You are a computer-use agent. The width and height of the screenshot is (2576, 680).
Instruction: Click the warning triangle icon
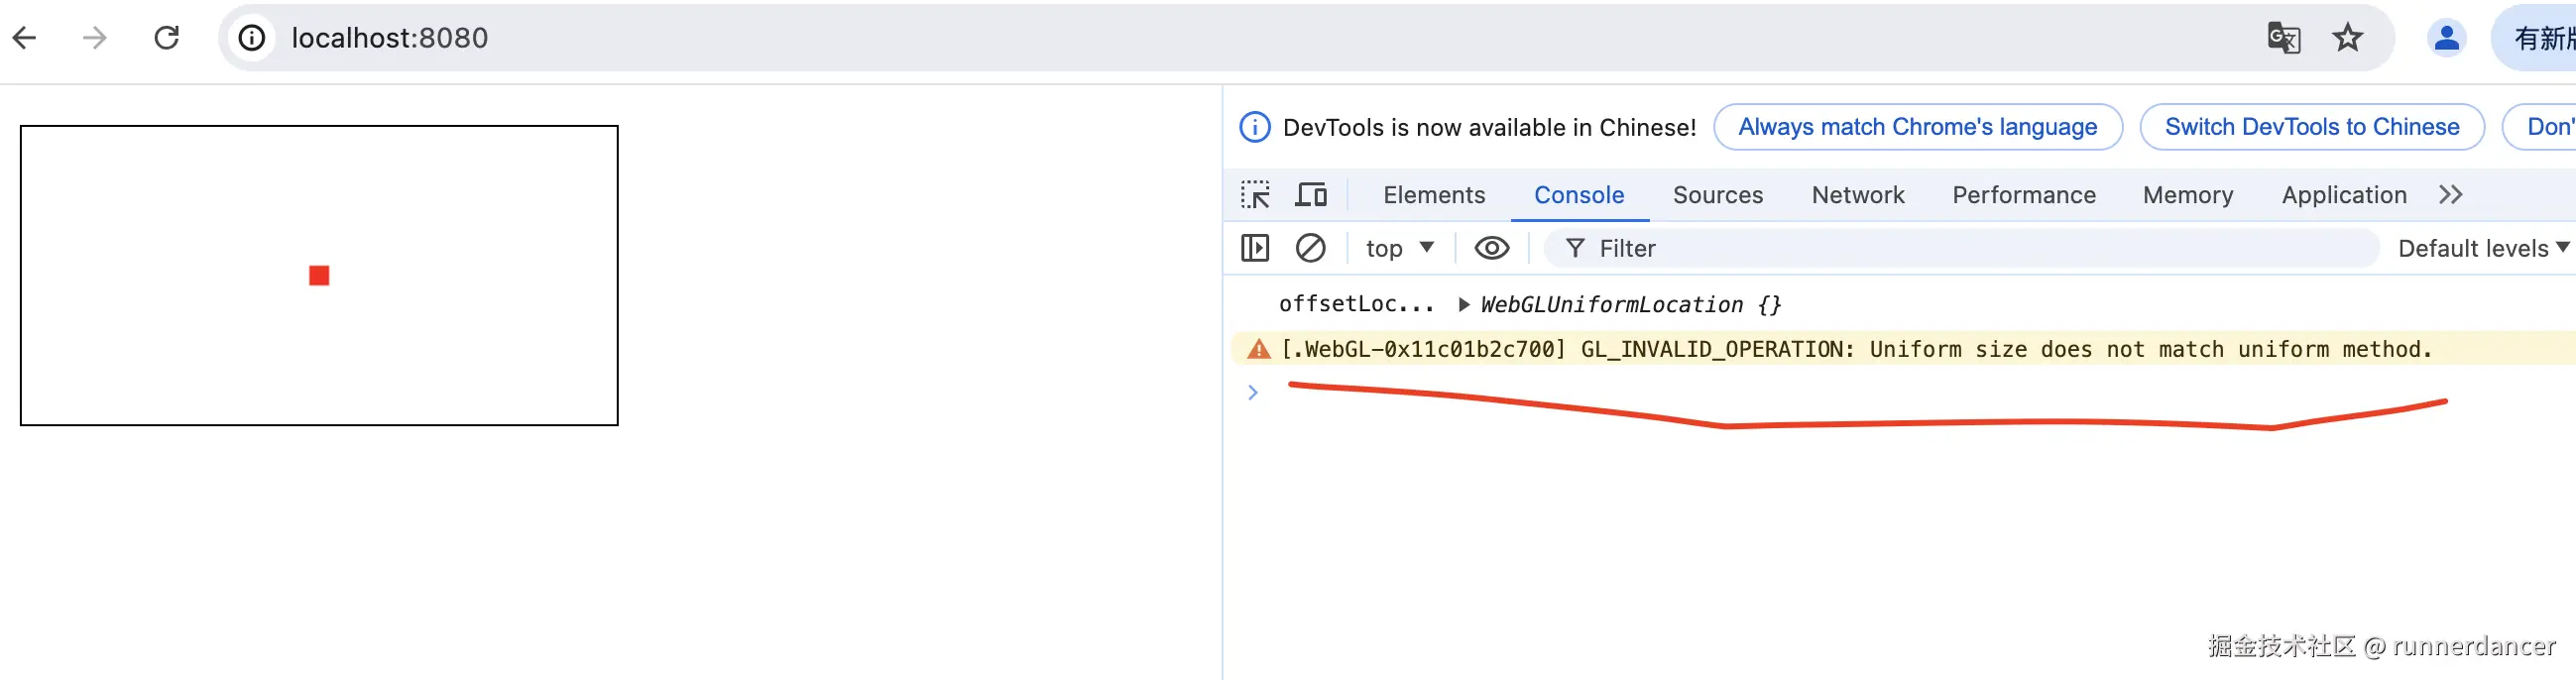(1258, 349)
